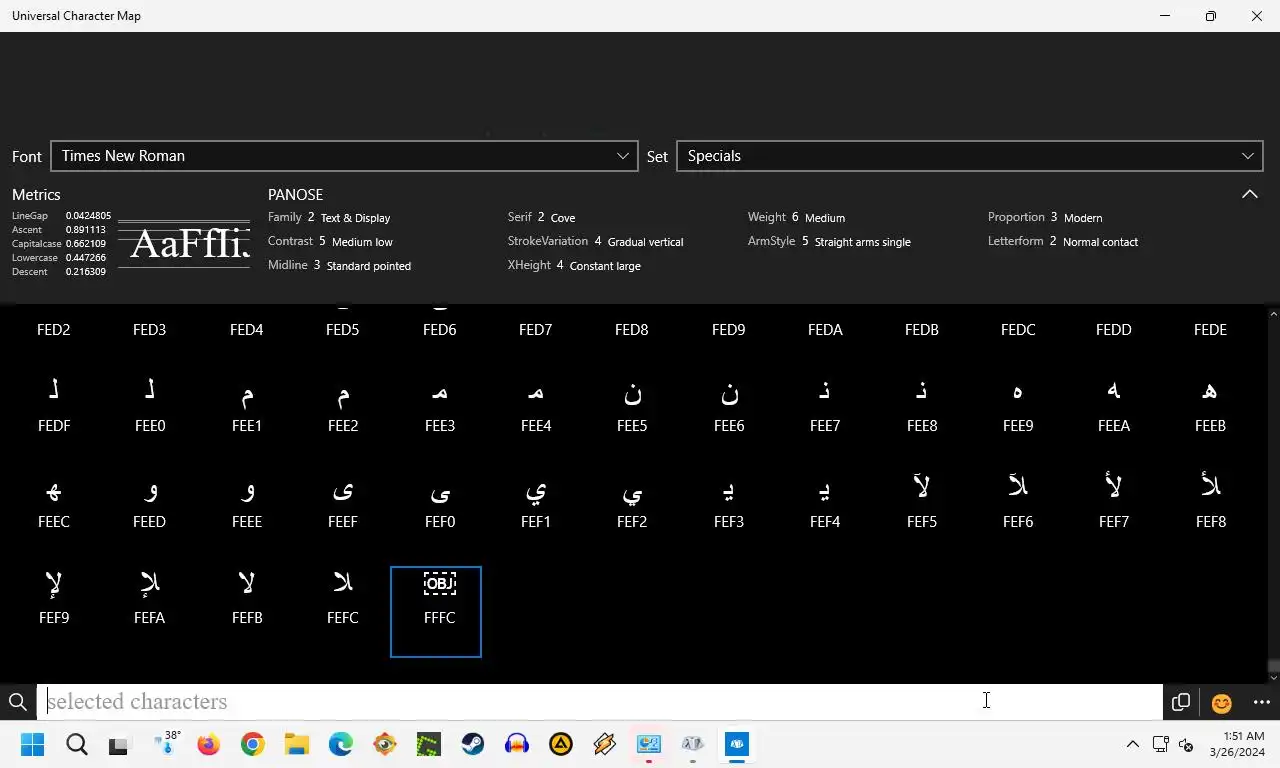
Task: Launch Microsoft Edge from the taskbar
Action: (341, 745)
